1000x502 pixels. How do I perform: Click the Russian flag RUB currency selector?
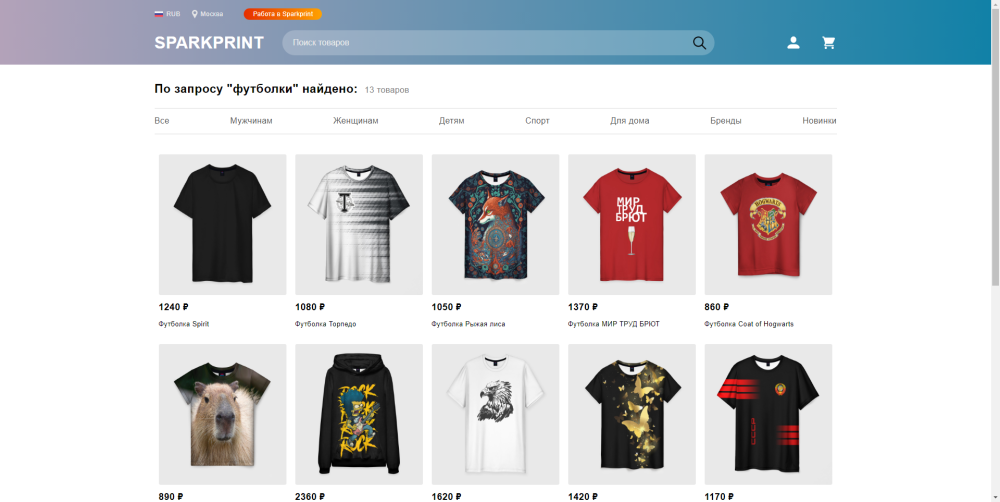tap(167, 14)
